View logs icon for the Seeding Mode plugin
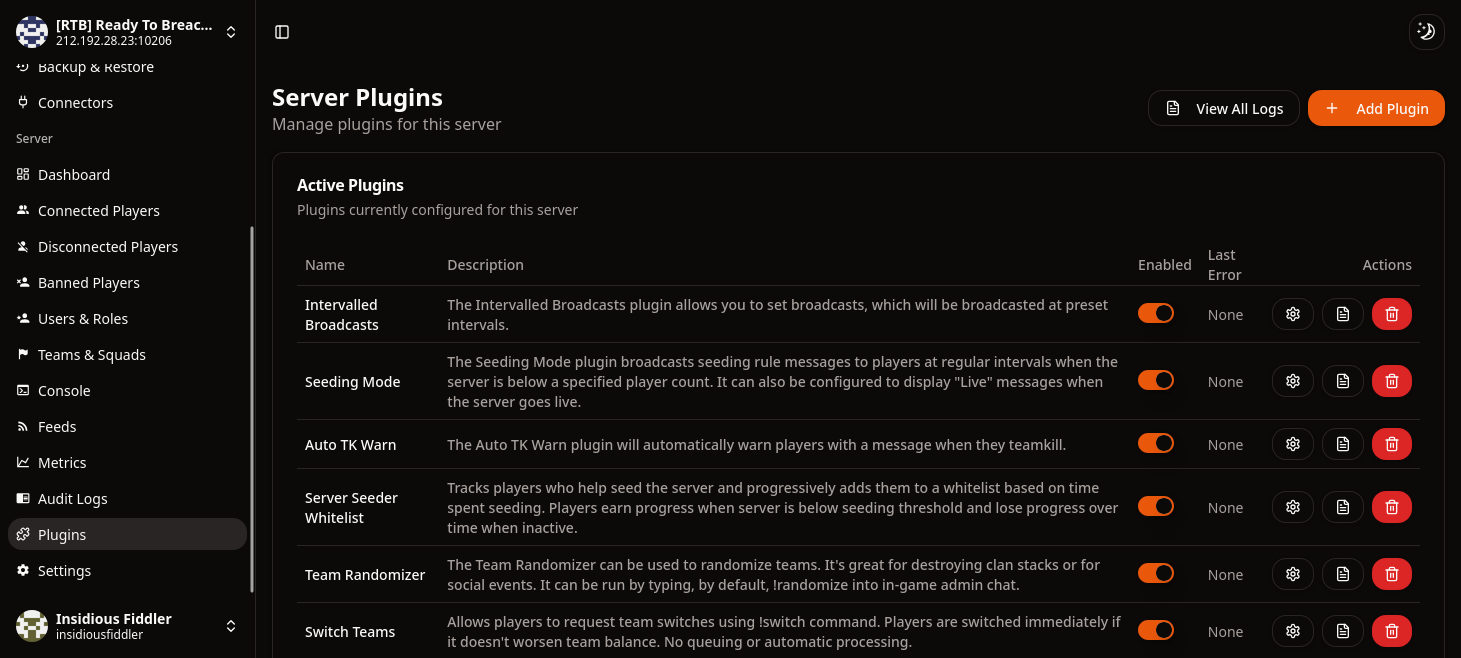The width and height of the screenshot is (1461, 658). (x=1342, y=380)
